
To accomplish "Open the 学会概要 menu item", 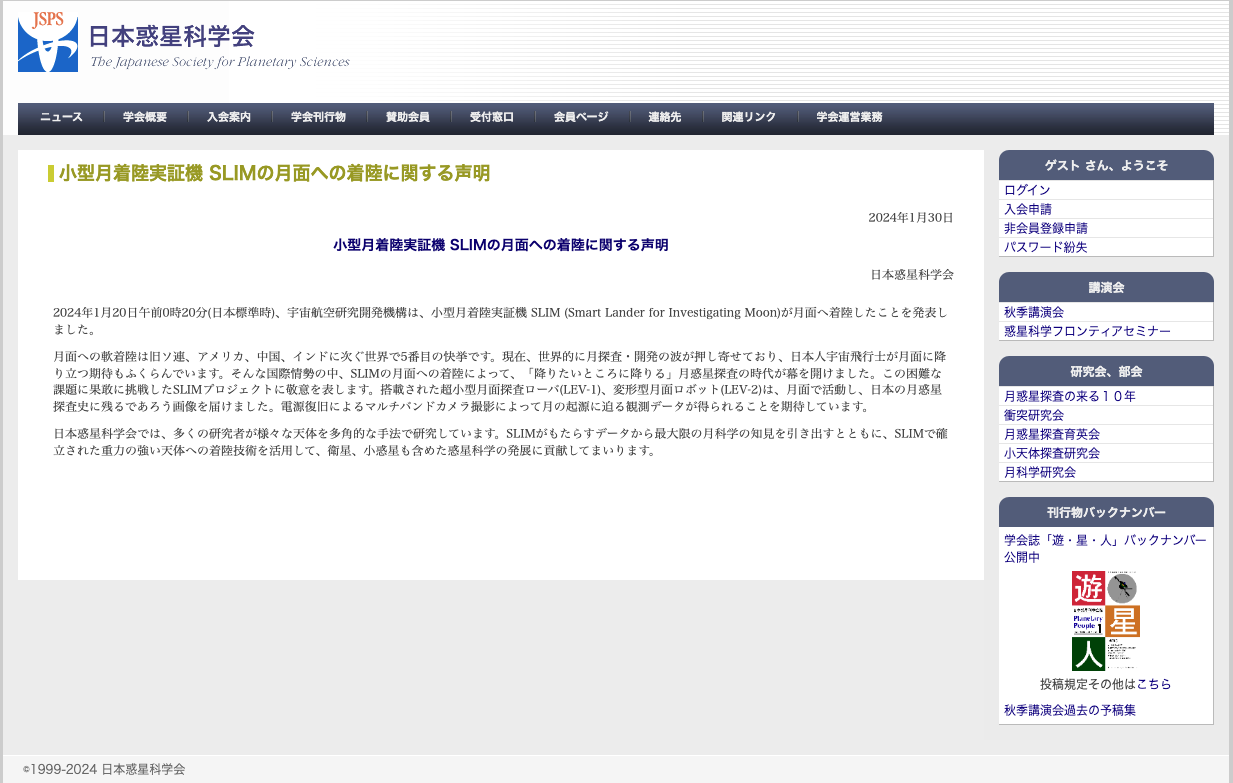I will coord(145,117).
